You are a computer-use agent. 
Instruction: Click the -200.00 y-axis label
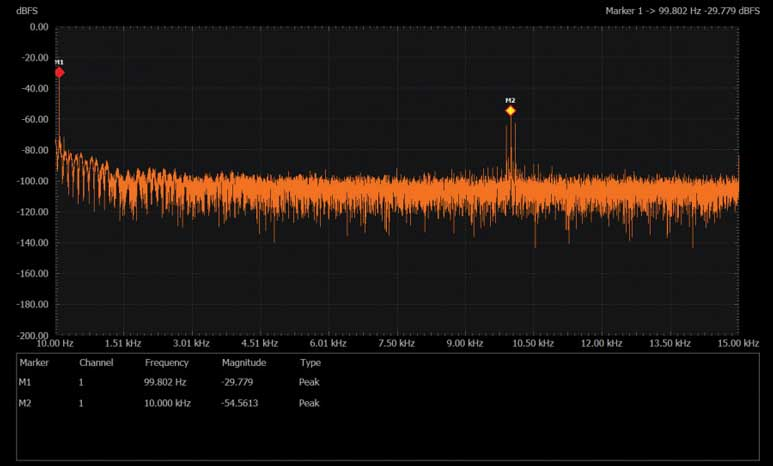(35, 335)
